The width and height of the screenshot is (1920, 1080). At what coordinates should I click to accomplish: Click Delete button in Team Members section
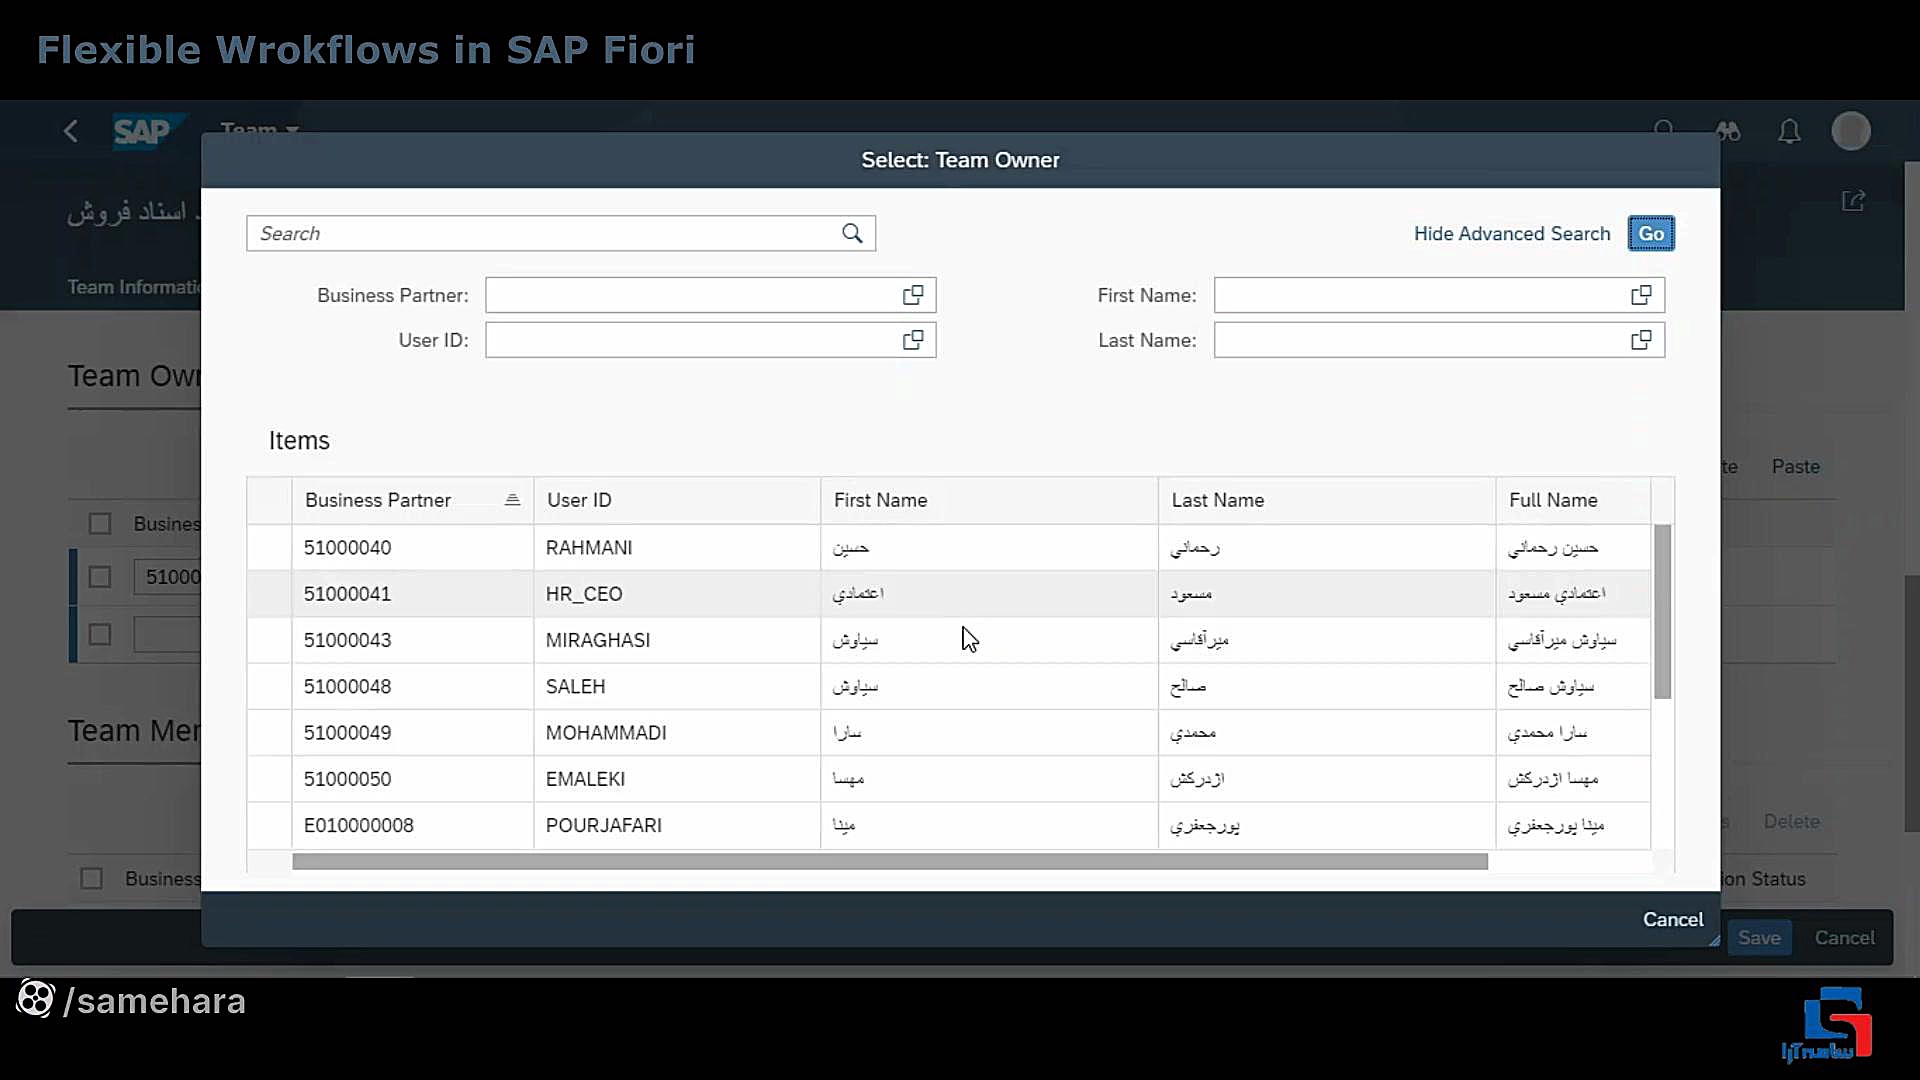[1791, 822]
